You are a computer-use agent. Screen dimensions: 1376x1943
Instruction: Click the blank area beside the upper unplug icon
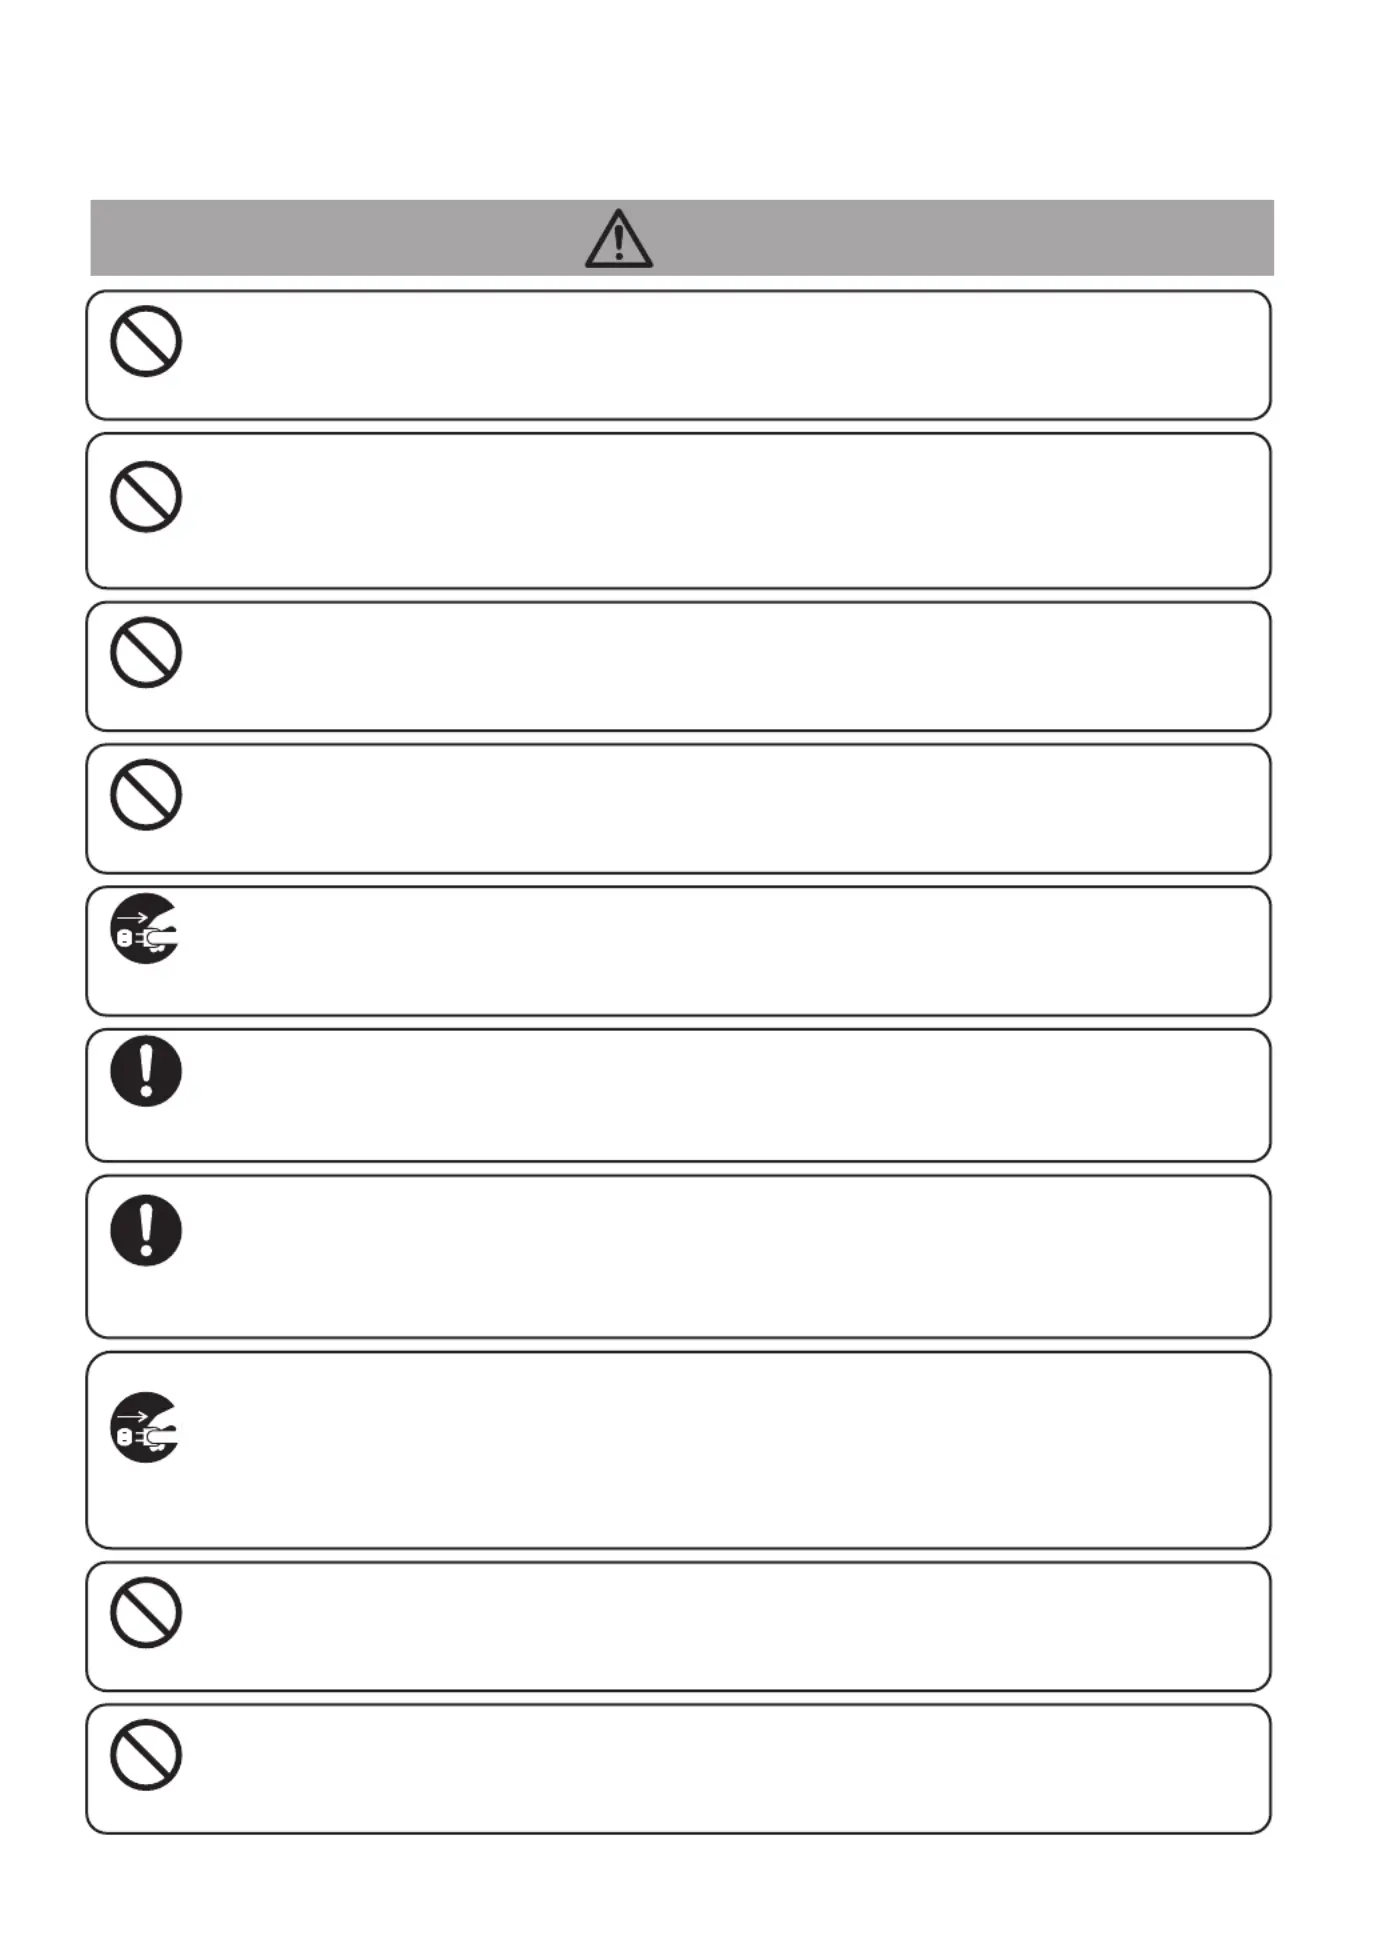pyautogui.click(x=720, y=951)
